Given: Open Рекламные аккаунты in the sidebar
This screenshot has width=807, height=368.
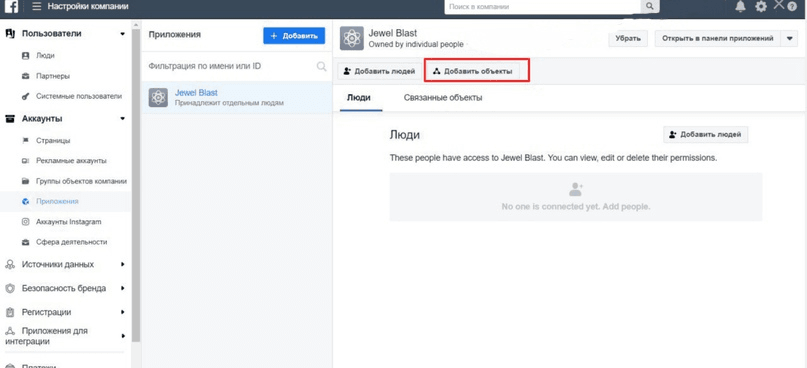Looking at the screenshot, I should coord(72,161).
